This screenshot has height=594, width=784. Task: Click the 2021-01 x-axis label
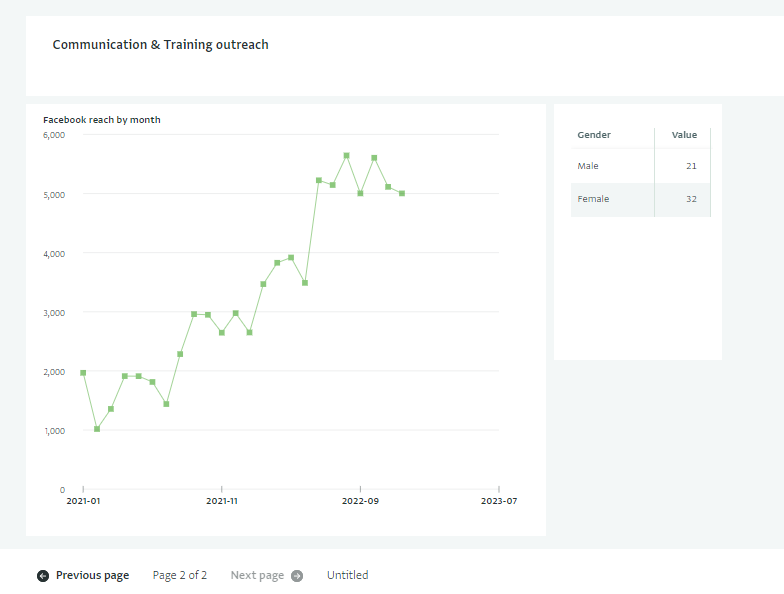(x=83, y=501)
